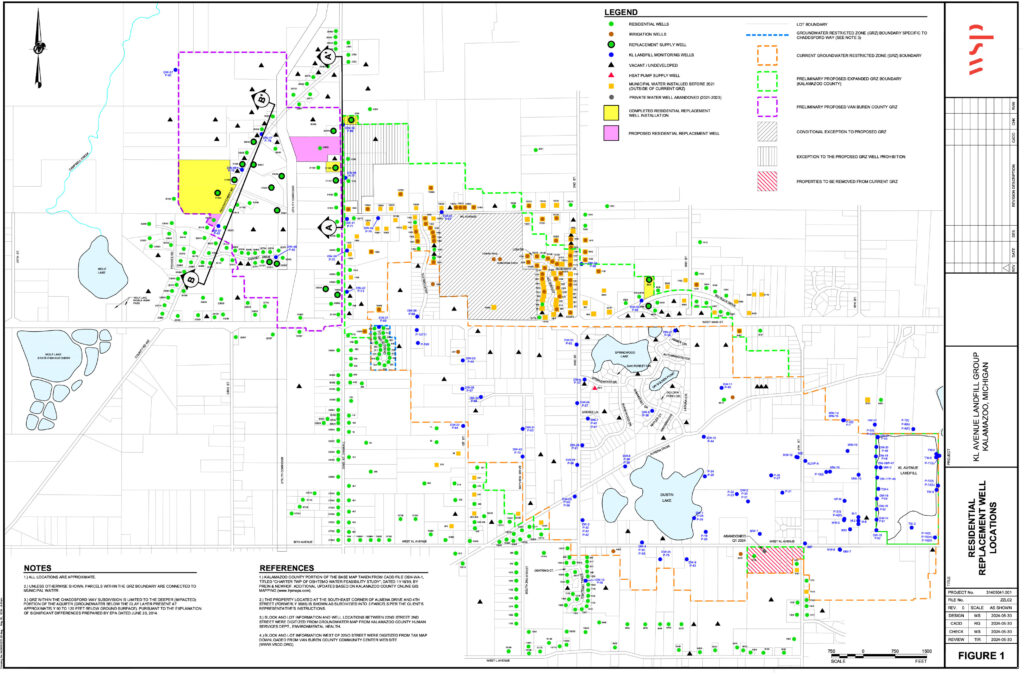
Task: Click the blue dashed Chaddsford Way GRZ line sample
Action: [767, 35]
